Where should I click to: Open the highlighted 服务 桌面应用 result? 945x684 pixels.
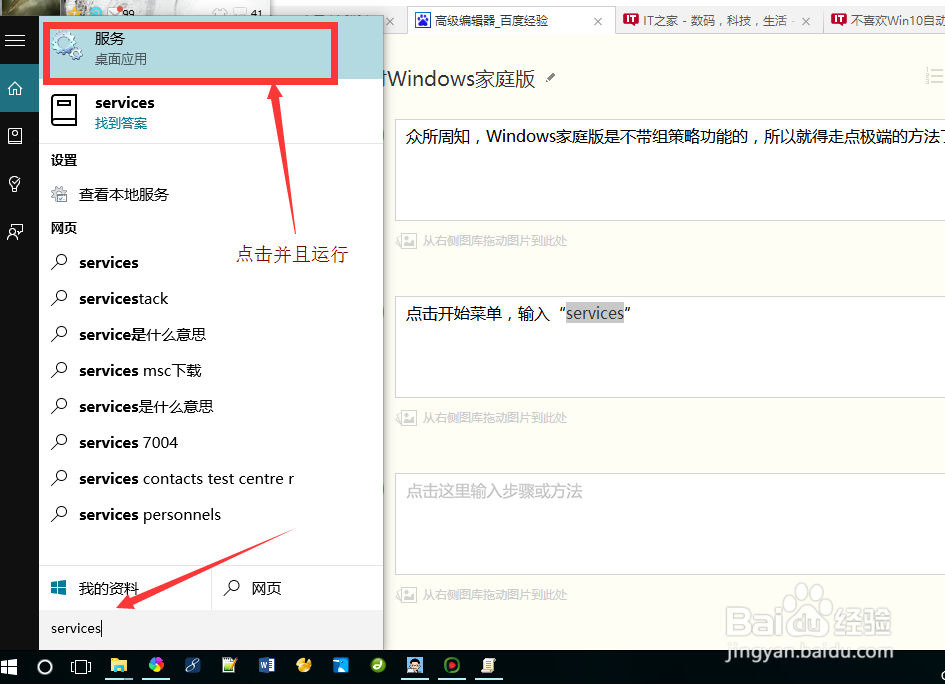pos(190,48)
